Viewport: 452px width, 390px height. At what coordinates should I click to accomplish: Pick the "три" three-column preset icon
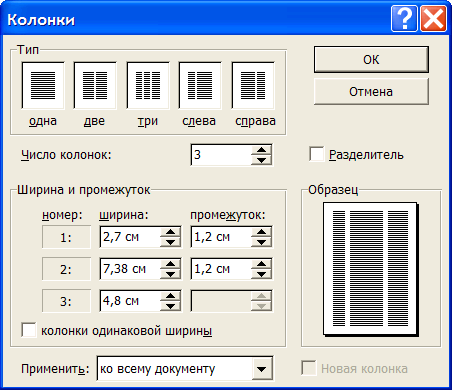(x=148, y=85)
